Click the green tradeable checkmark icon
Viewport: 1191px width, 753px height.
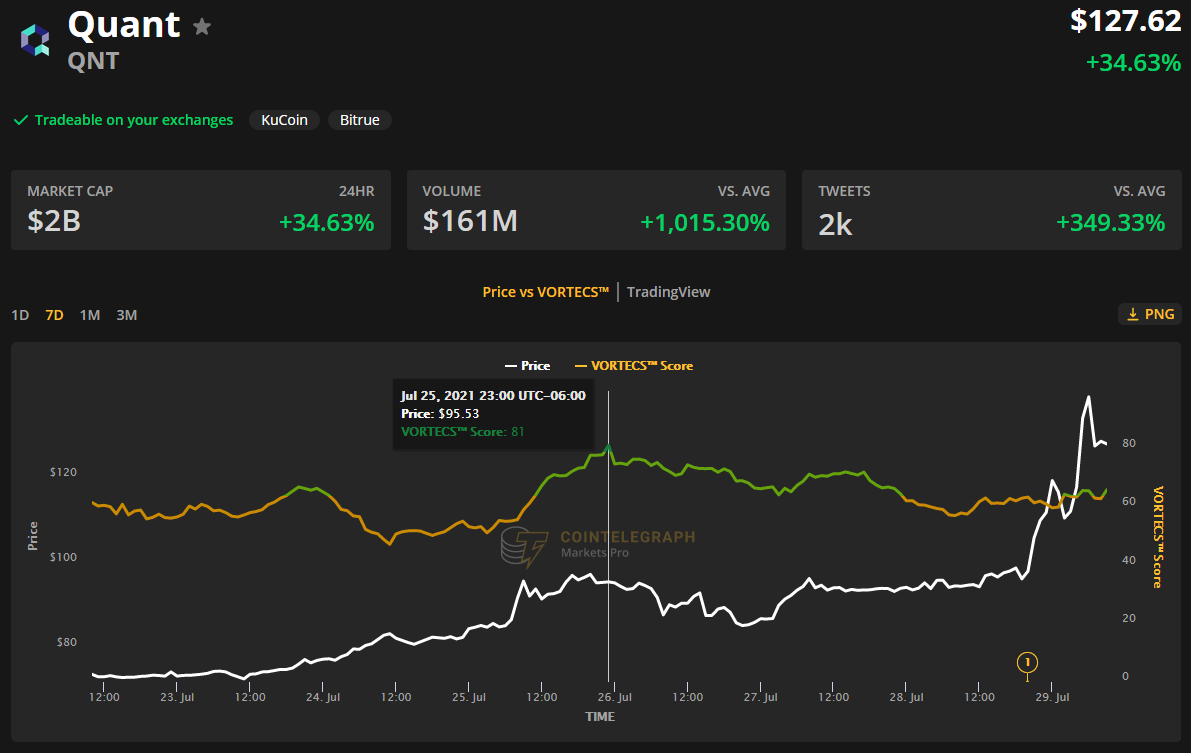(20, 120)
